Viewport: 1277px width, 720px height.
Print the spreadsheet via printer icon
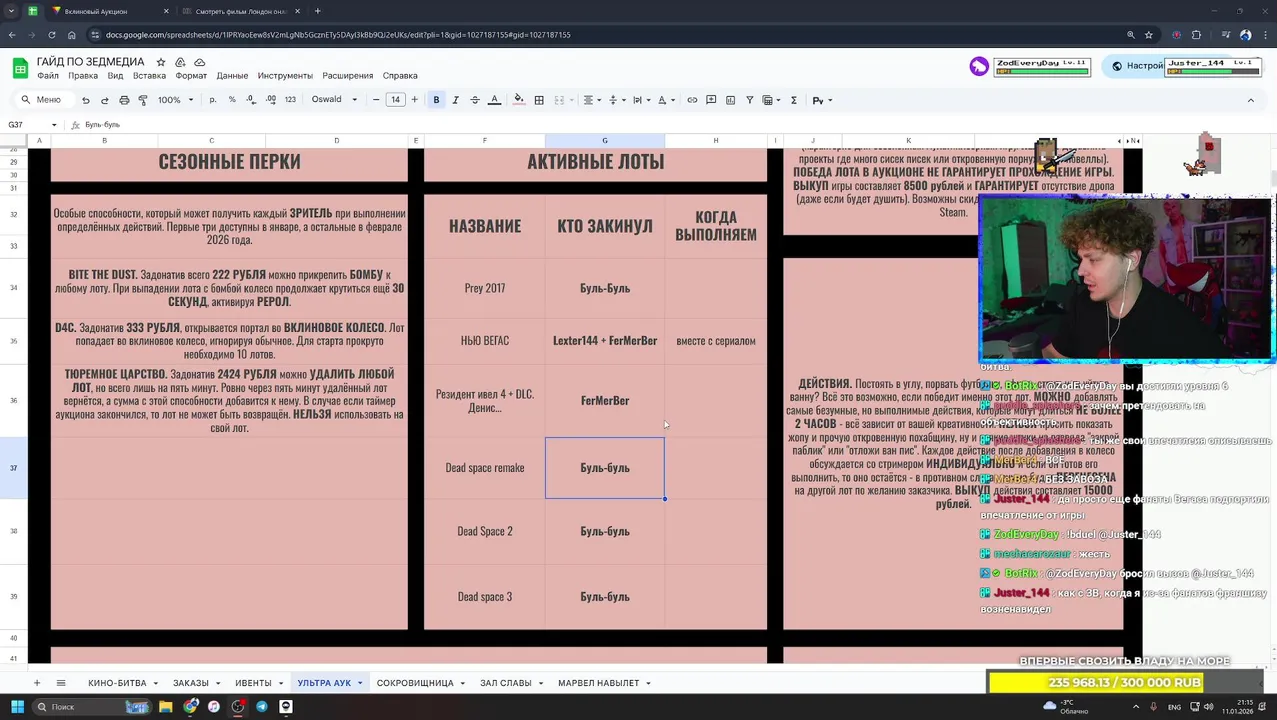click(124, 100)
